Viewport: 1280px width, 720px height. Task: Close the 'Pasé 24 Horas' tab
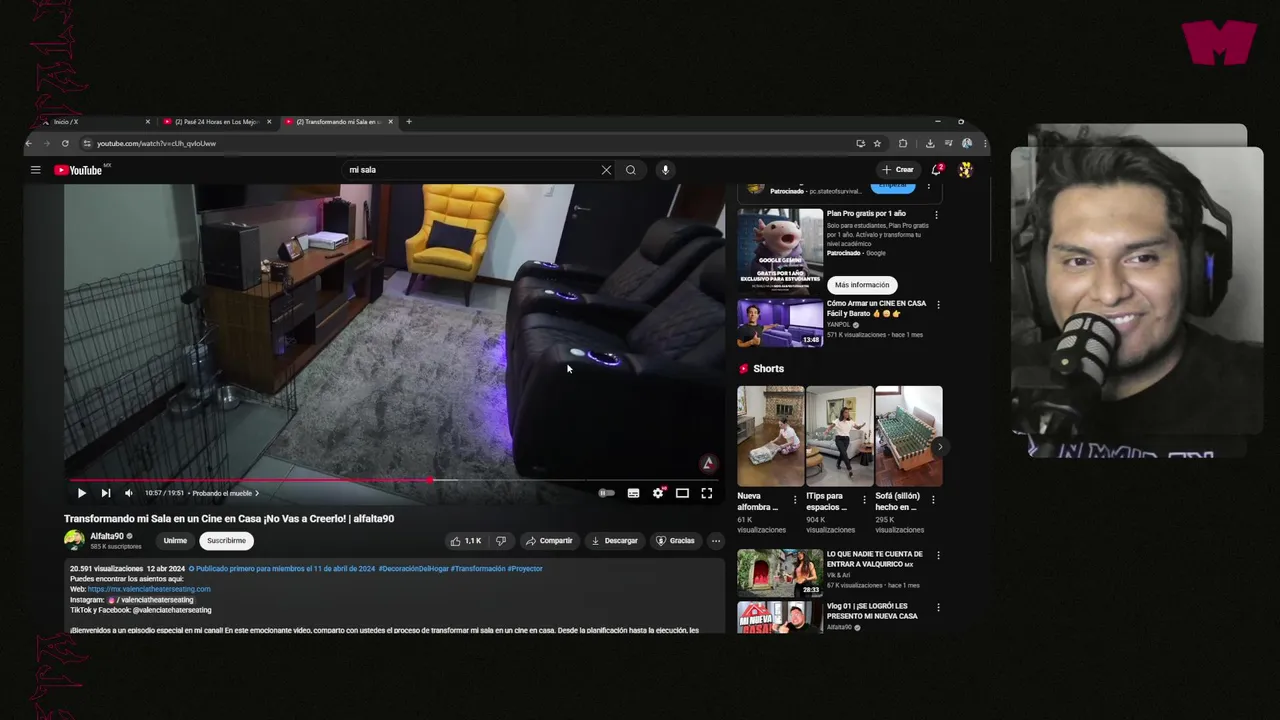tap(269, 122)
